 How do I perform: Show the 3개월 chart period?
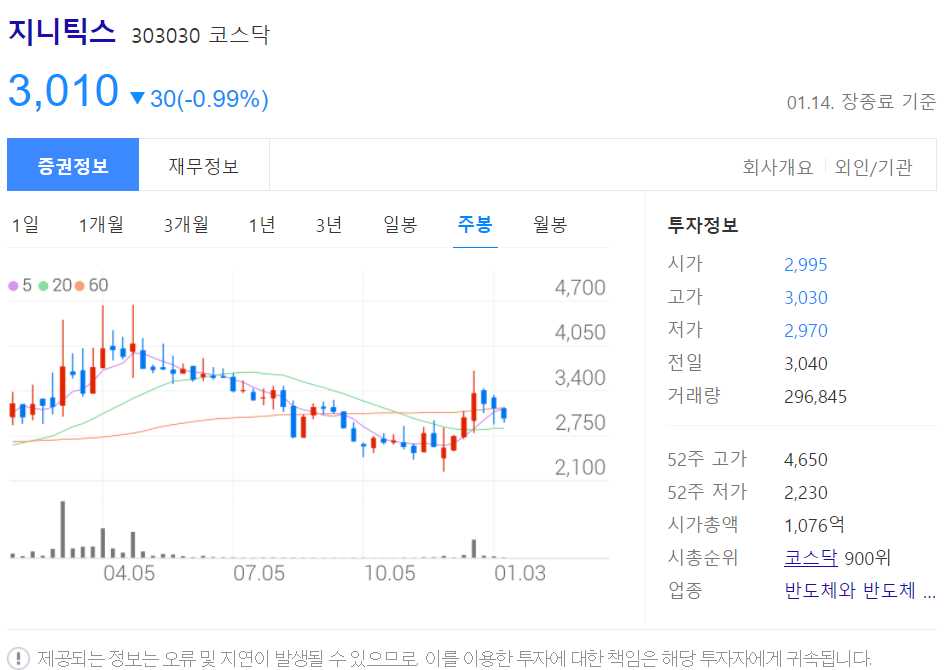coord(186,225)
